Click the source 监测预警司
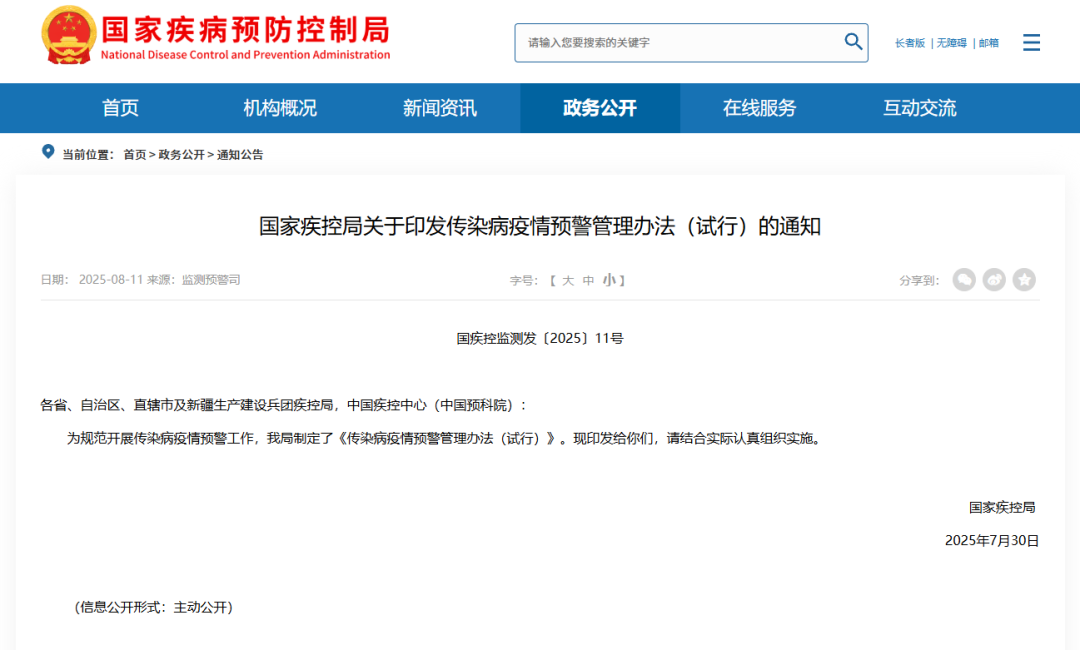The width and height of the screenshot is (1080, 650). pyautogui.click(x=211, y=280)
